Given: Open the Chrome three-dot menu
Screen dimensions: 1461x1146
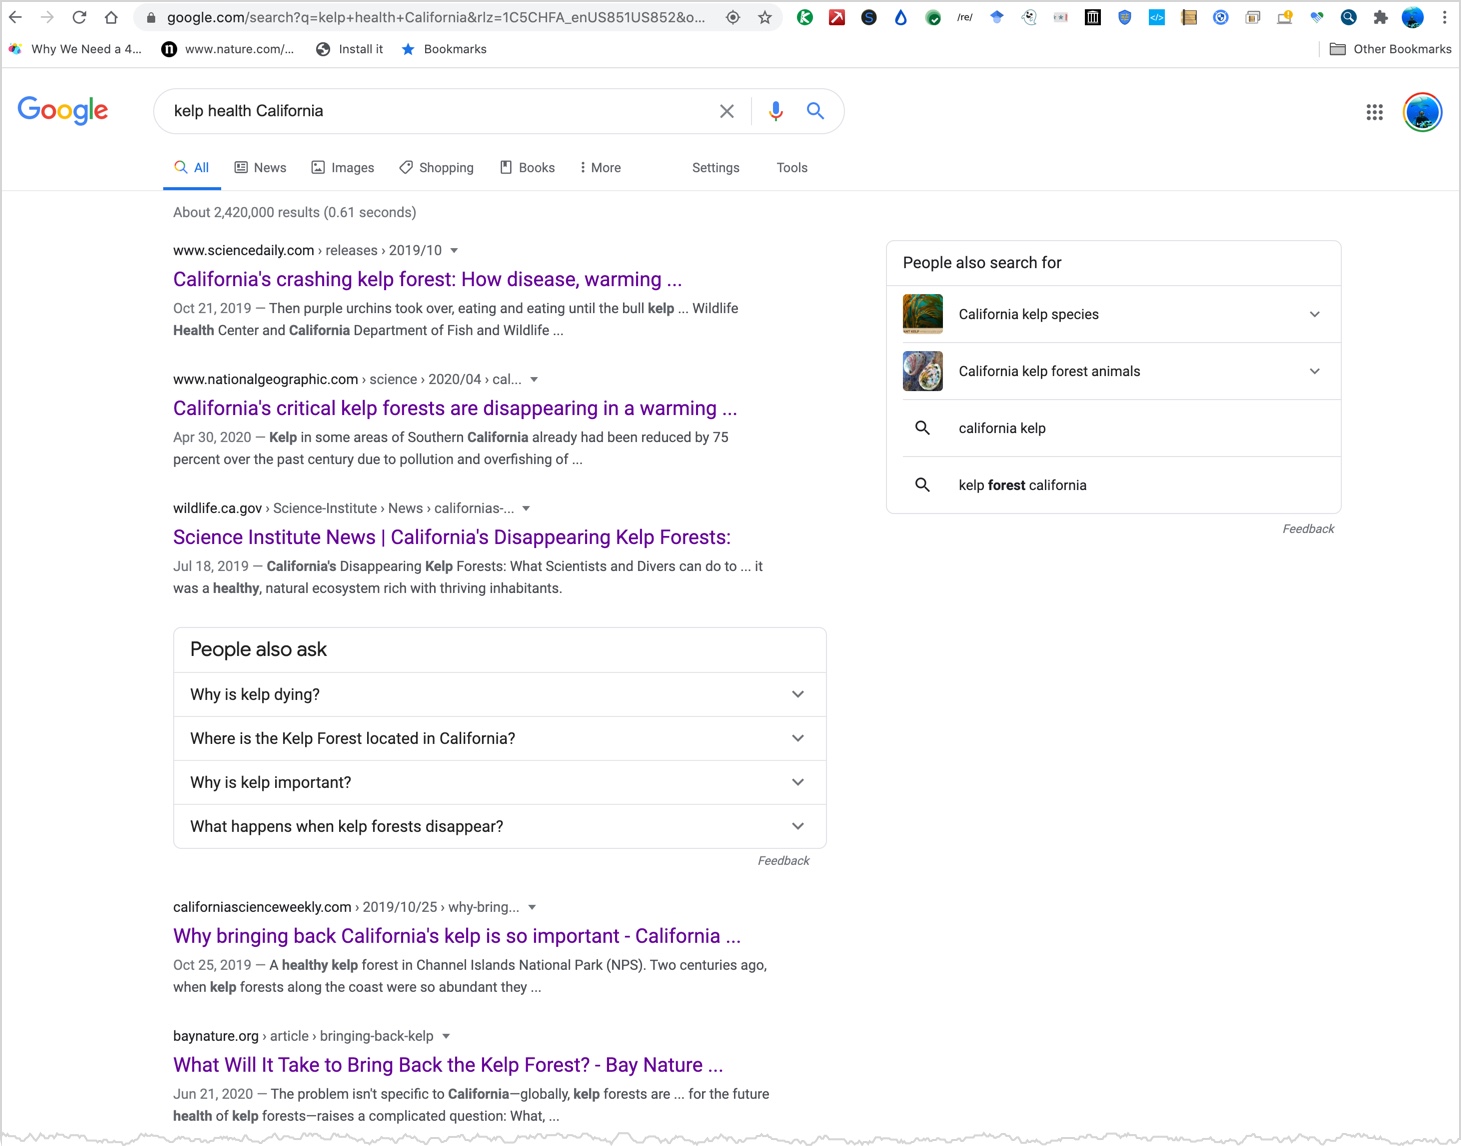Looking at the screenshot, I should click(1445, 17).
